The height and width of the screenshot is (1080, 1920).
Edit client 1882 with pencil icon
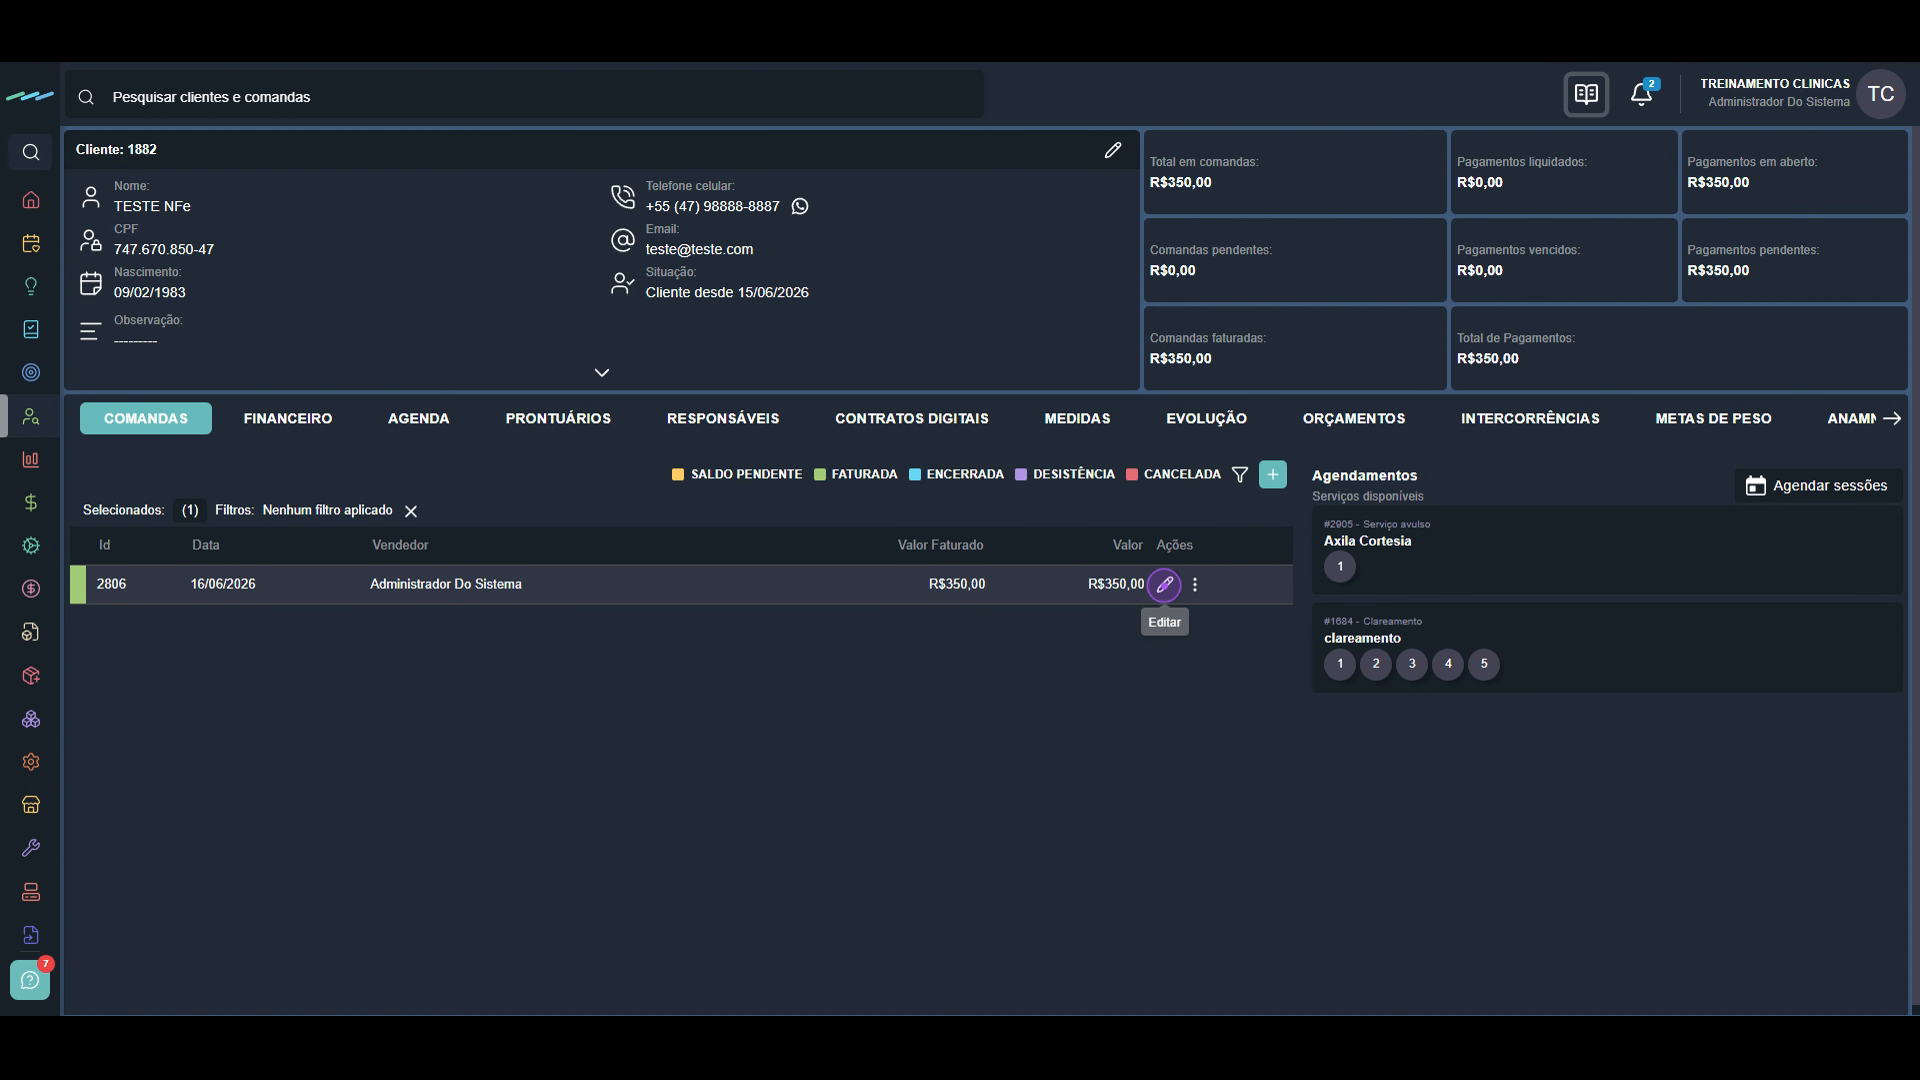(1113, 150)
